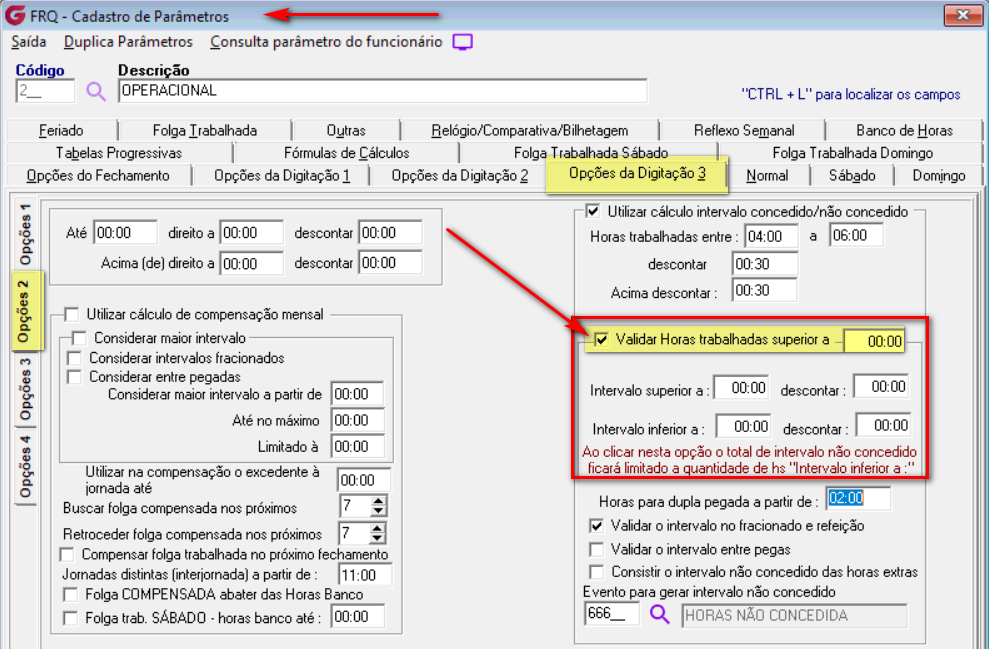Open the Sábado tab
Viewport: 989px width, 649px height.
point(851,175)
